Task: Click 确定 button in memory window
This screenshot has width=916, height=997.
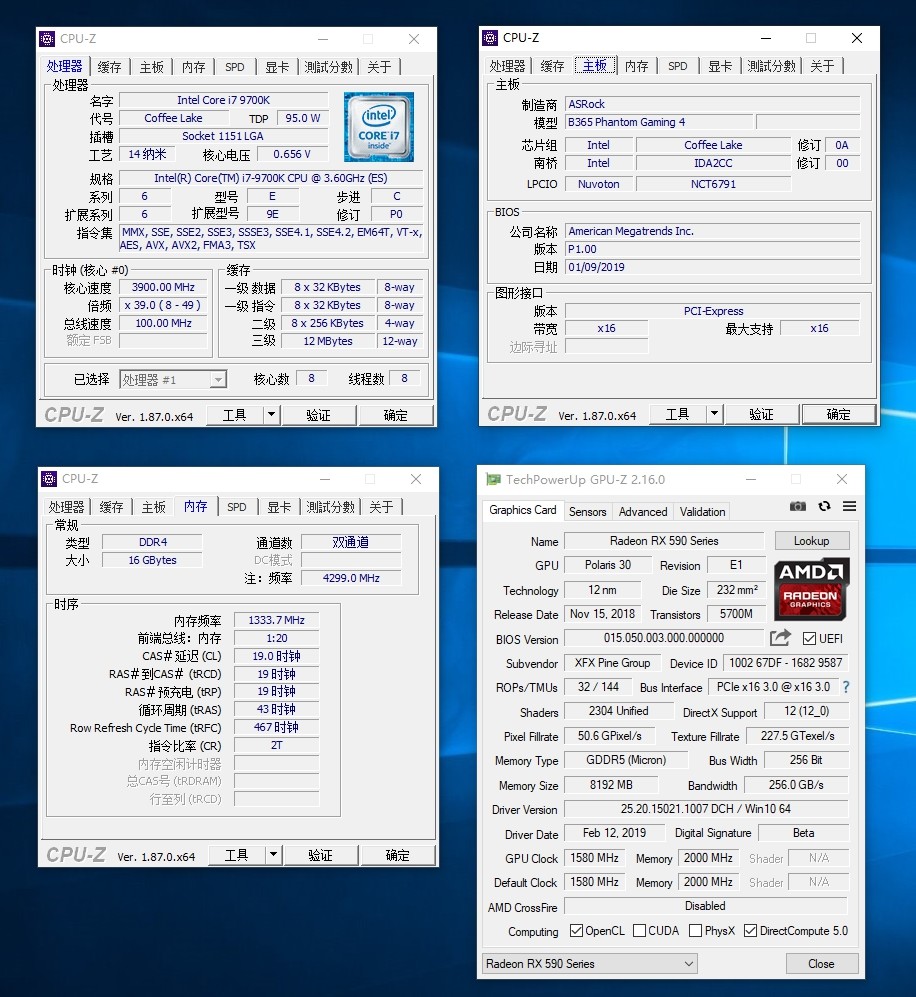Action: [397, 855]
